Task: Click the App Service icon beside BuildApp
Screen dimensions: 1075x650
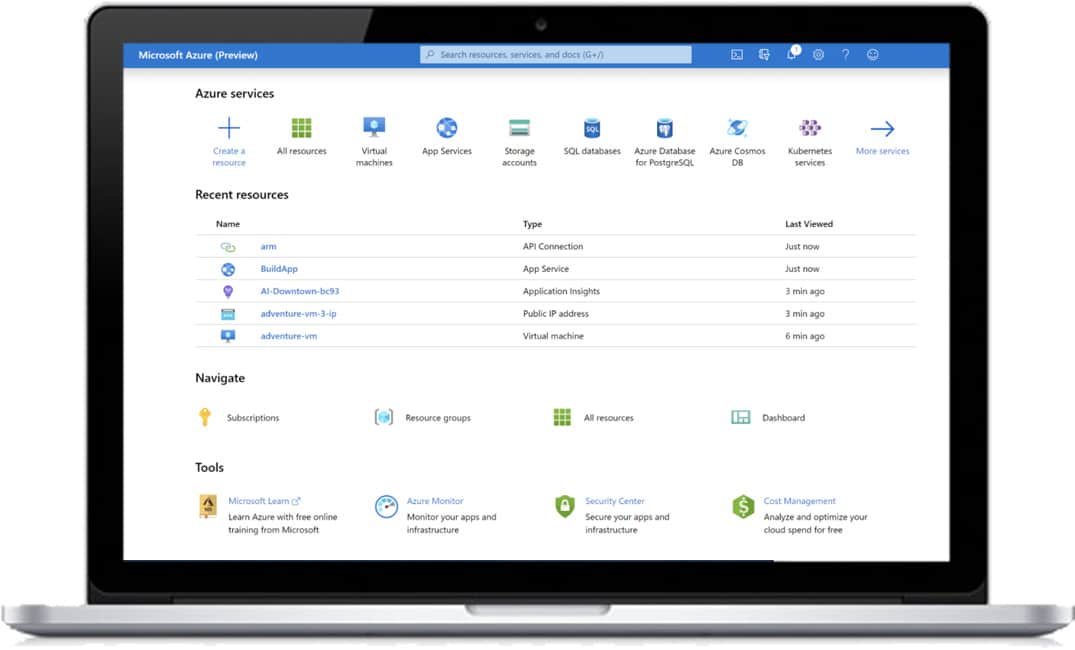Action: (228, 269)
